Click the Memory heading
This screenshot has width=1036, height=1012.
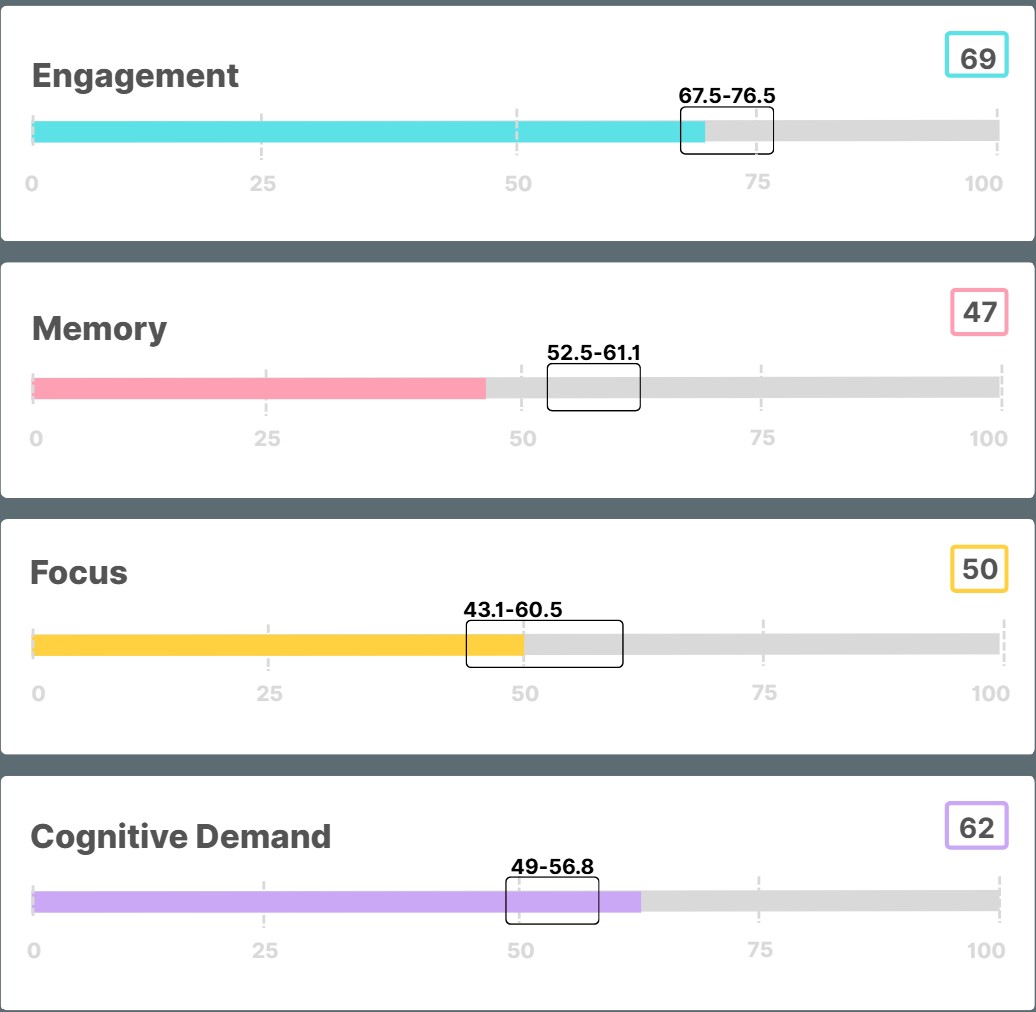(99, 329)
